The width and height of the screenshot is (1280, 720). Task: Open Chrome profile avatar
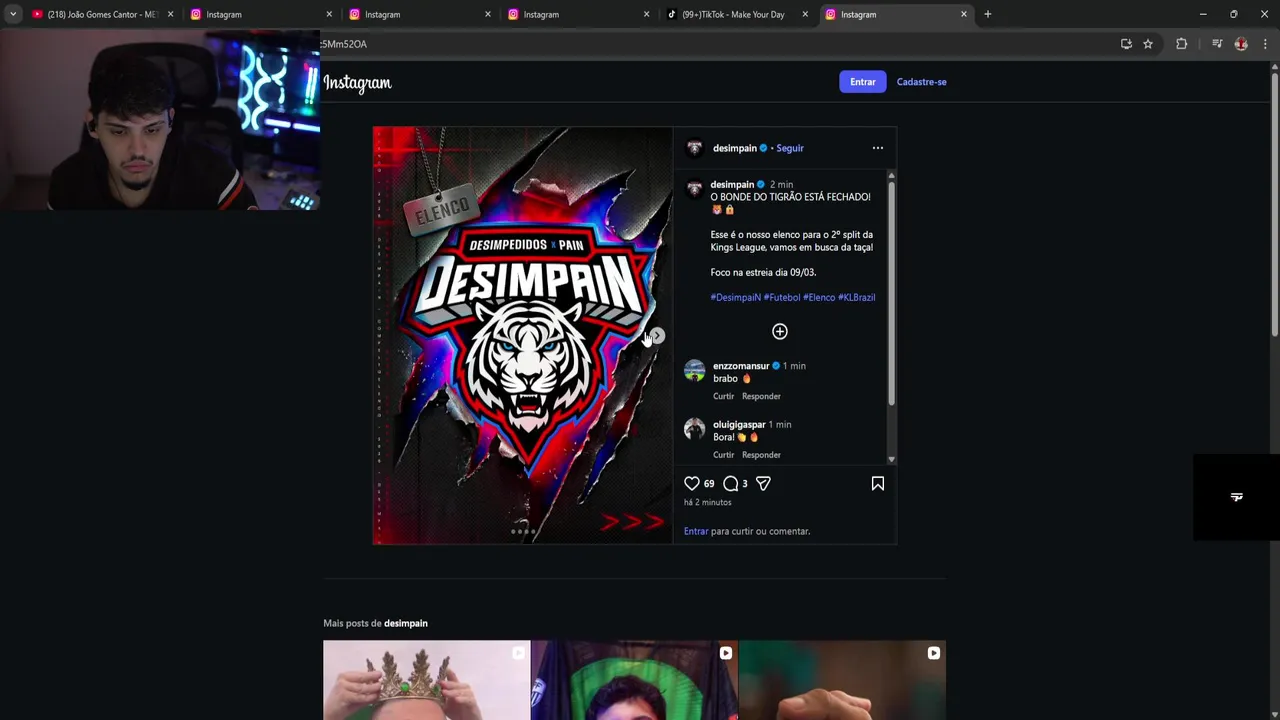coord(1241,44)
